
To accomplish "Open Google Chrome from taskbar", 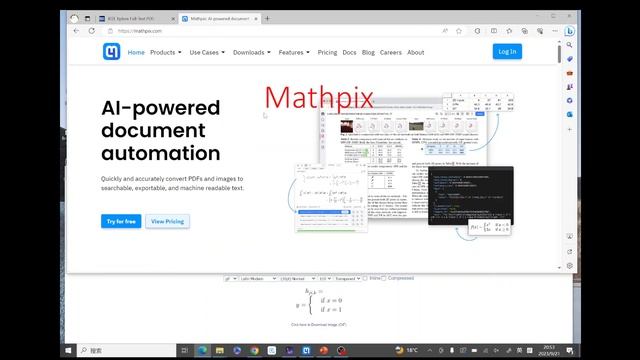I will tap(254, 350).
